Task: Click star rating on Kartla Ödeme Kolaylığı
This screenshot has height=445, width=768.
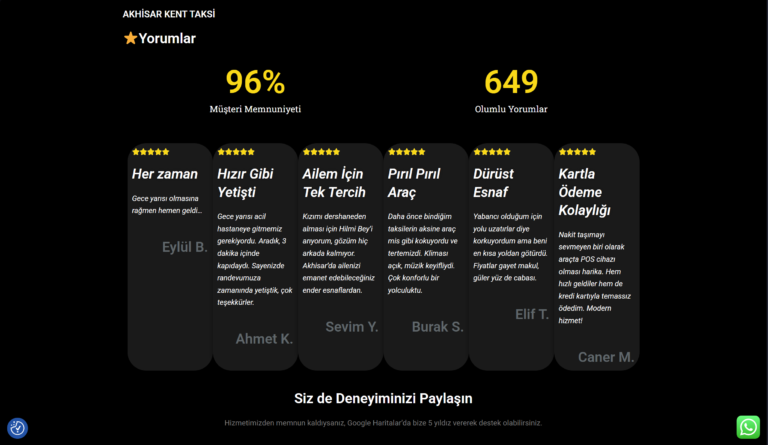Action: (577, 152)
